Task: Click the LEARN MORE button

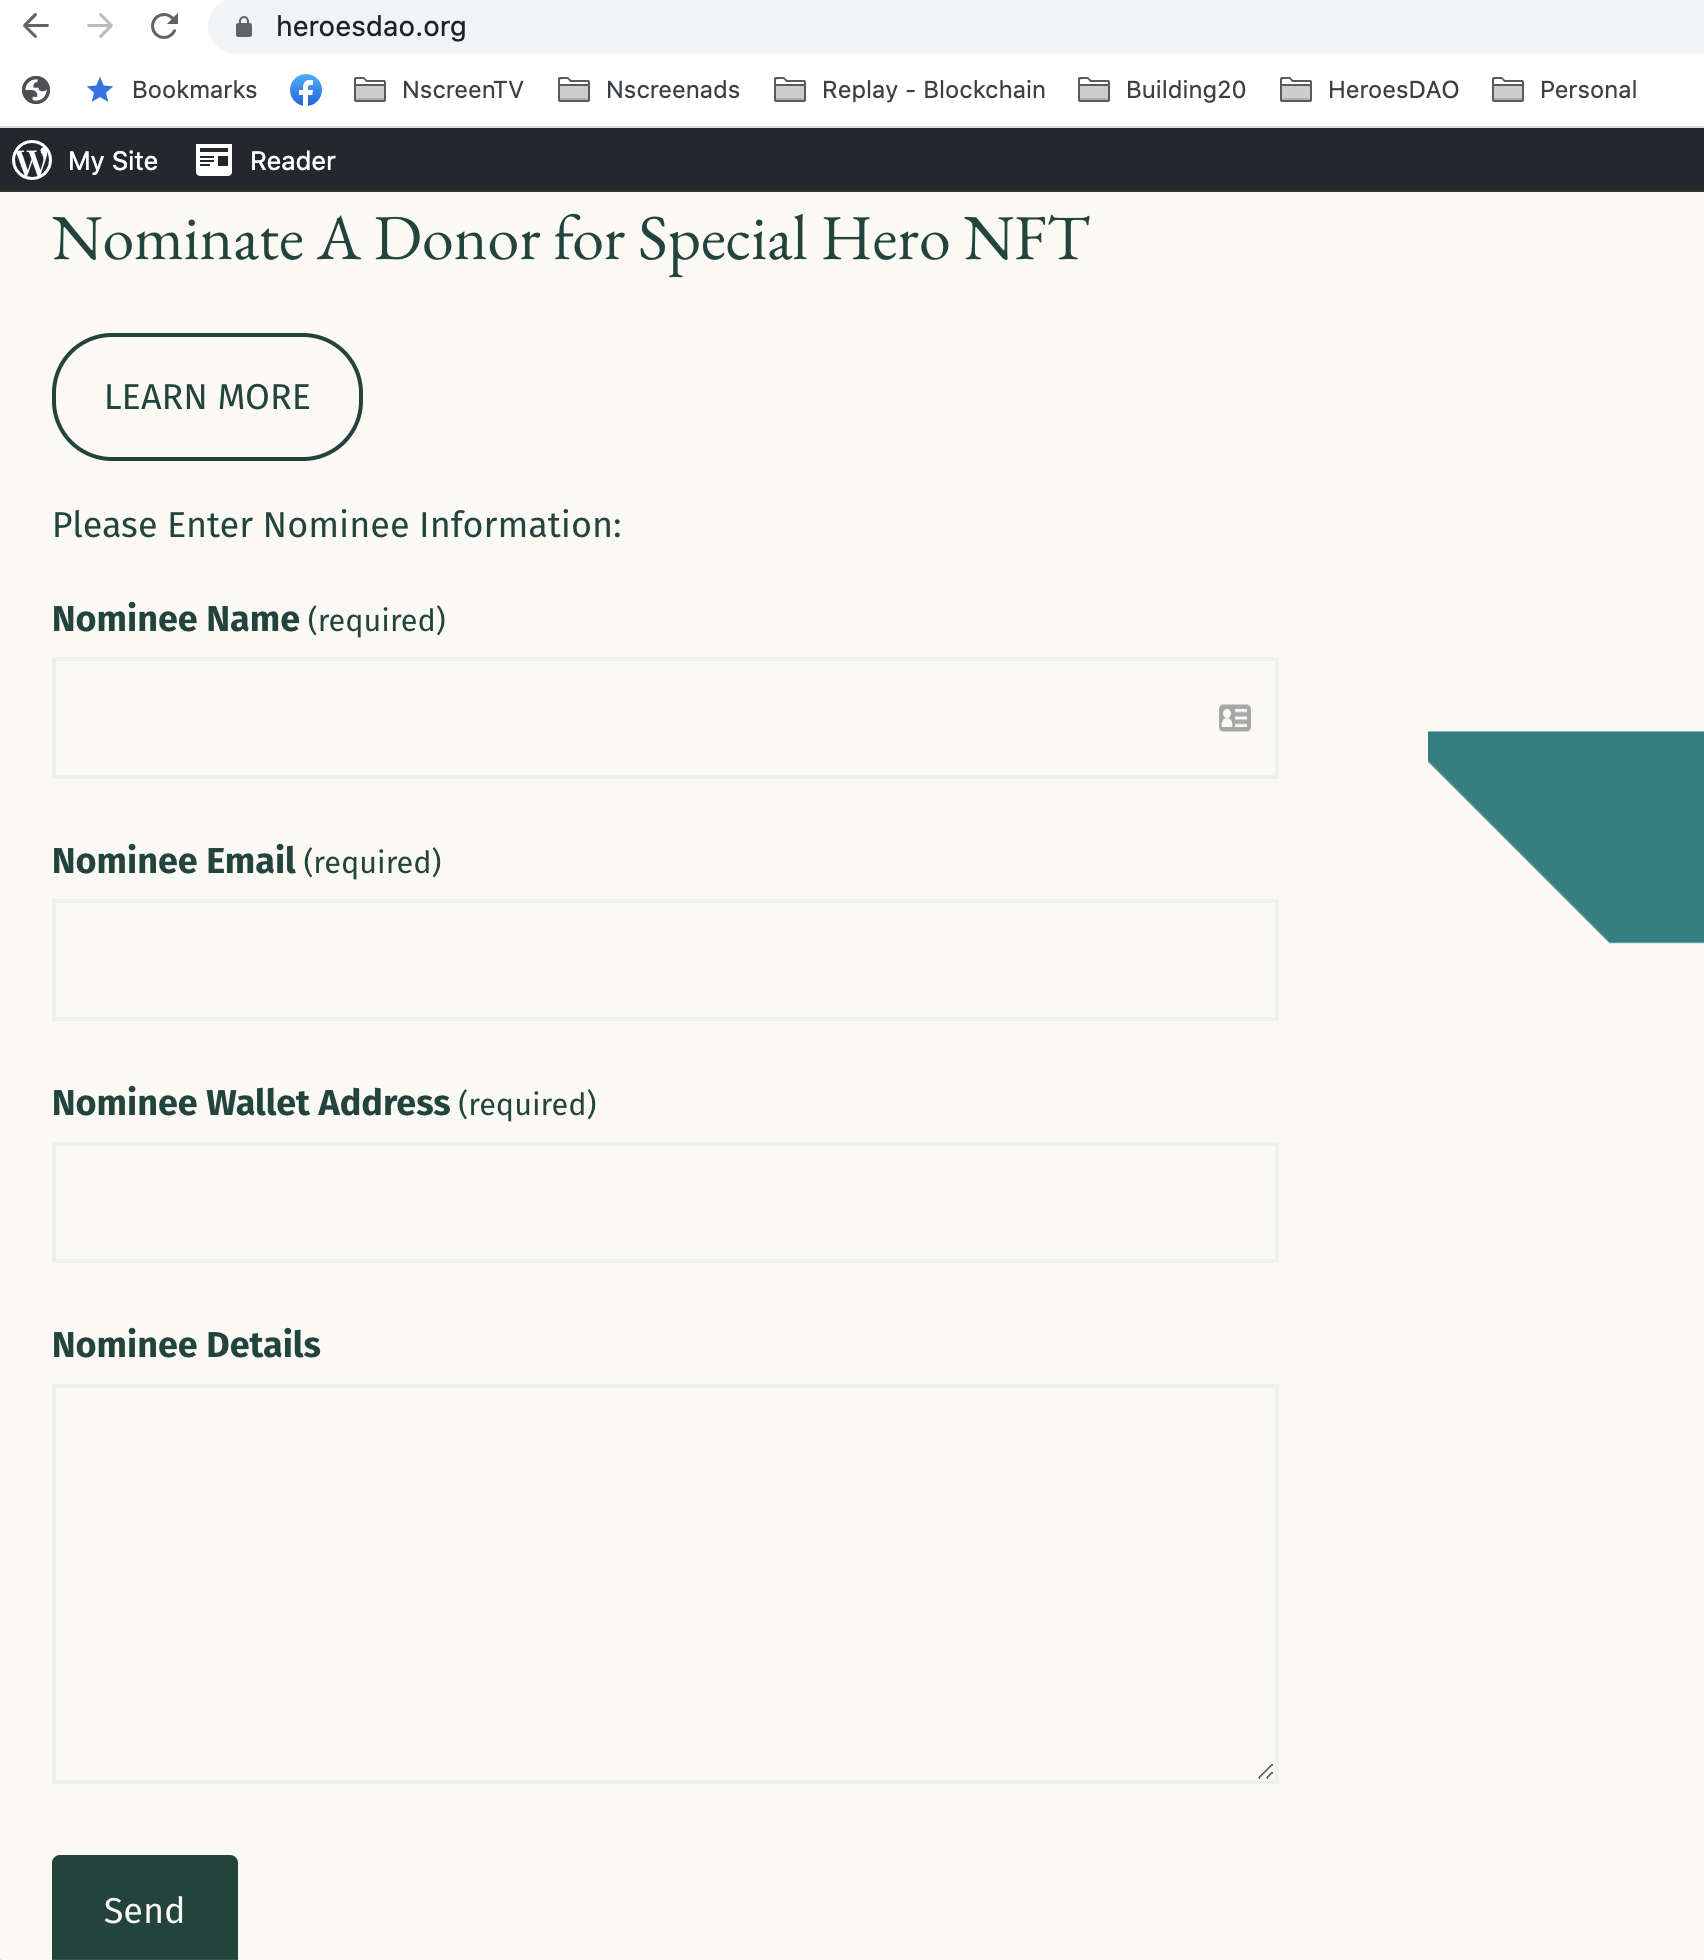Action: point(207,397)
